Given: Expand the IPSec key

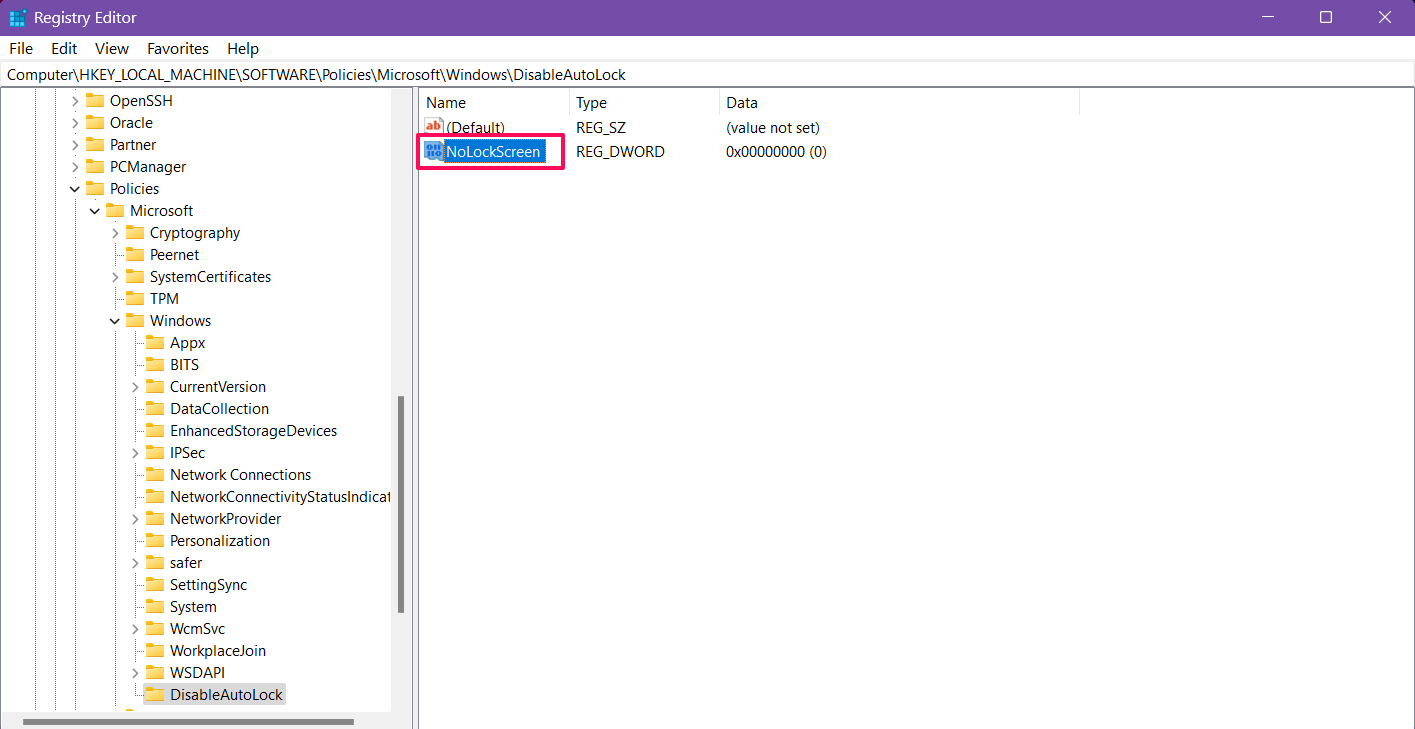Looking at the screenshot, I should pos(135,452).
